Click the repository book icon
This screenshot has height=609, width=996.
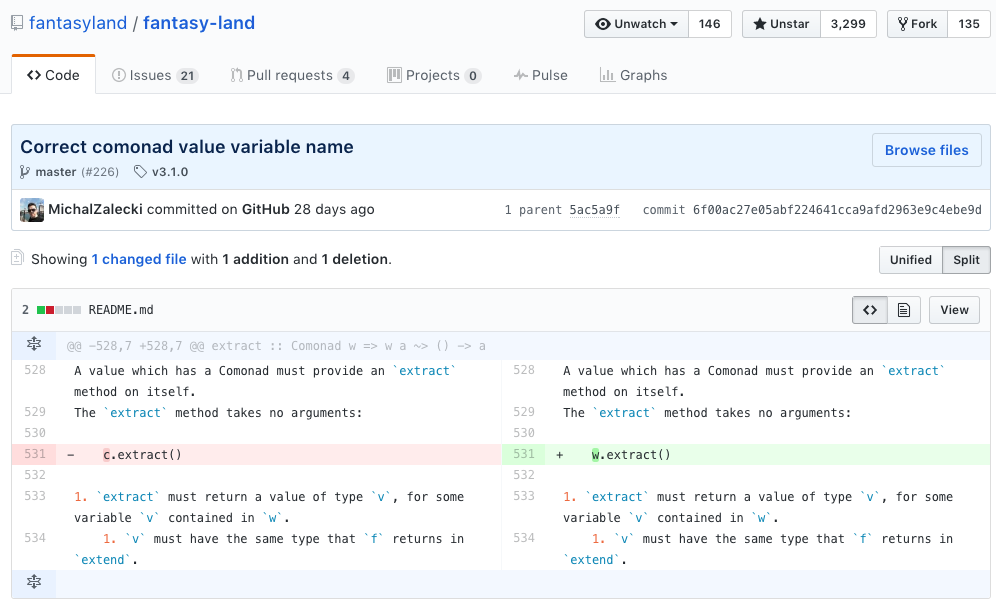click(x=17, y=23)
